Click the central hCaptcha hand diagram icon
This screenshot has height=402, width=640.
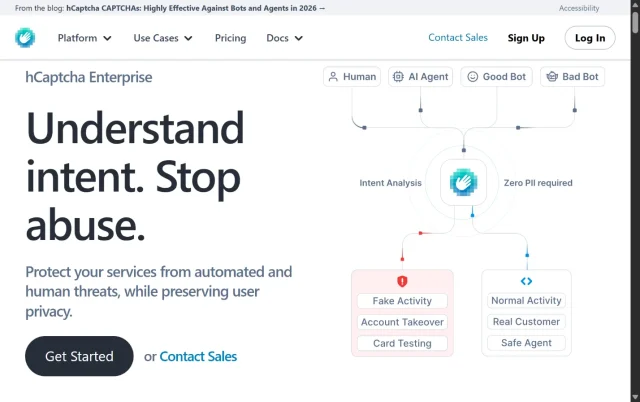tap(463, 182)
